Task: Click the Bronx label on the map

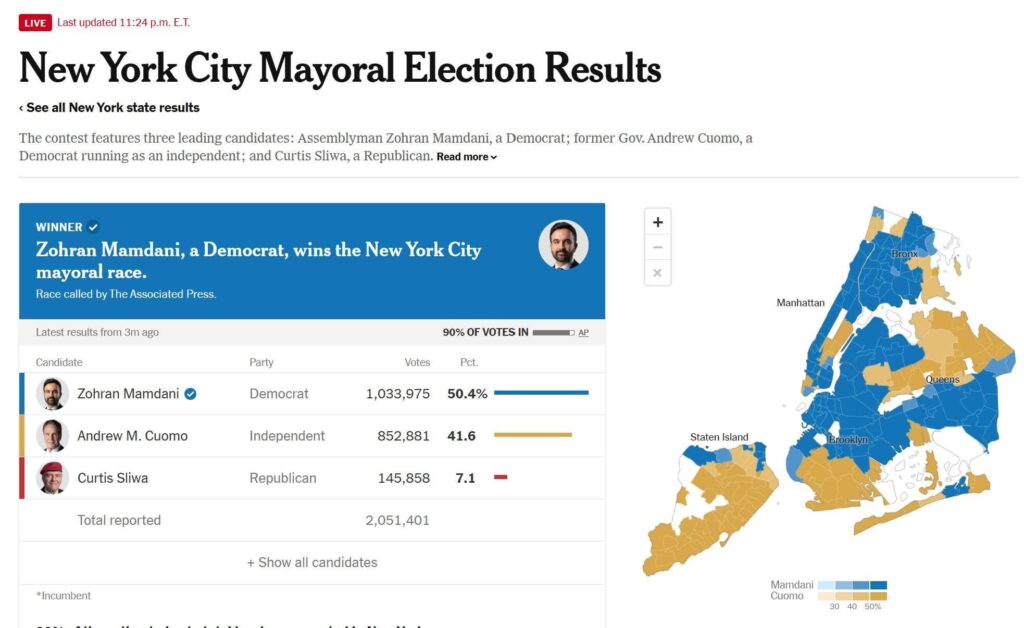Action: pyautogui.click(x=904, y=254)
